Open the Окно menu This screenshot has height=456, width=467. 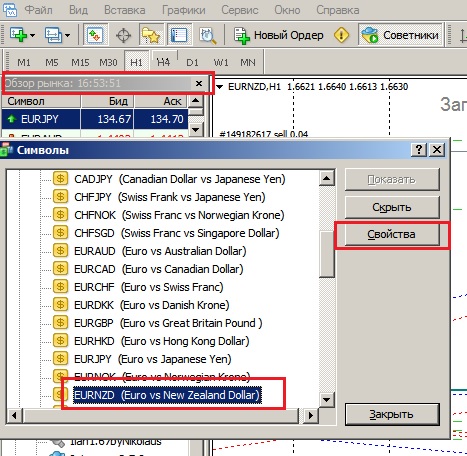[287, 10]
